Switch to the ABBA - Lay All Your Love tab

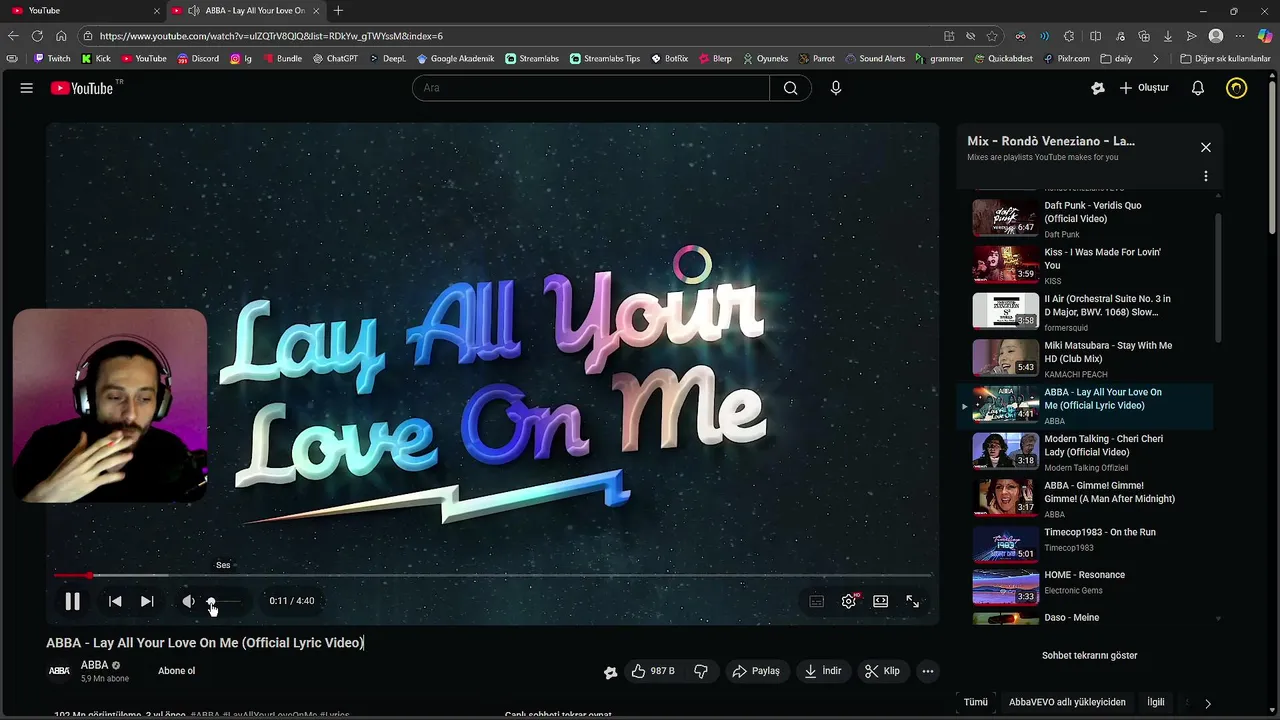click(x=247, y=10)
